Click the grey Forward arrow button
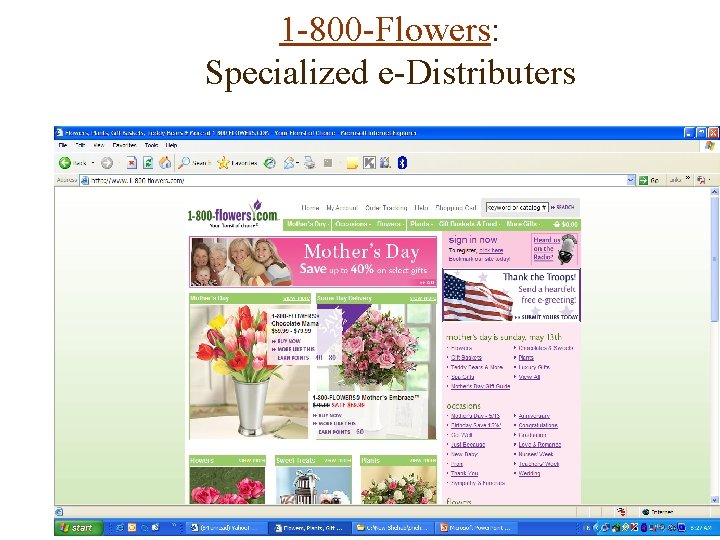This screenshot has height=540, width=720. (x=107, y=163)
